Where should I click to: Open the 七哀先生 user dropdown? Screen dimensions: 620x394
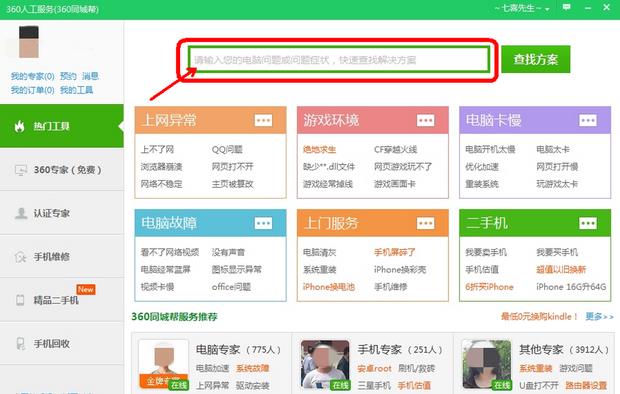(x=522, y=8)
